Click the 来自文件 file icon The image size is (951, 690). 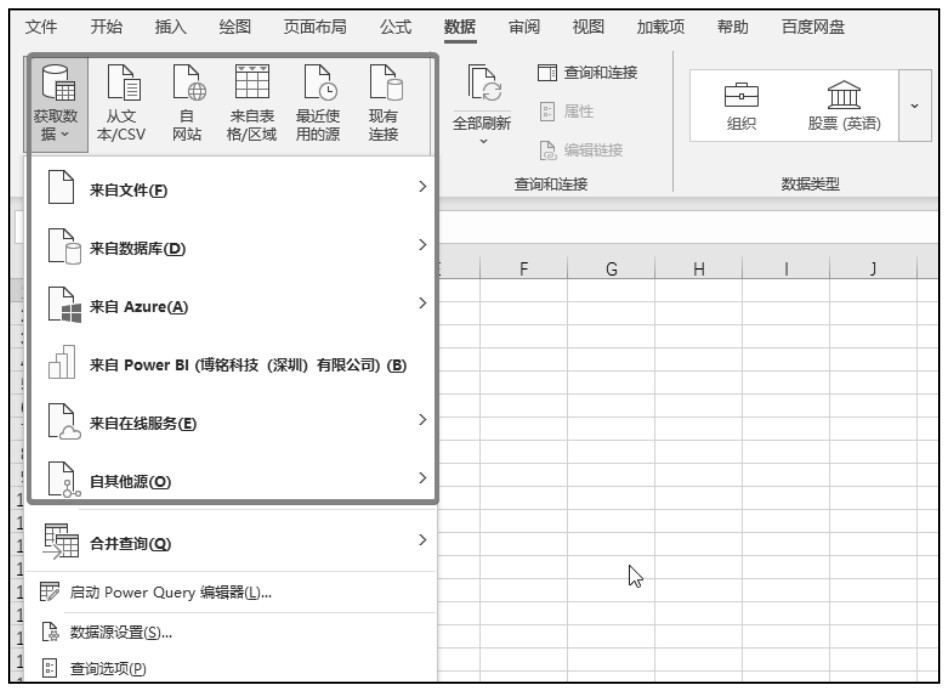coord(61,187)
